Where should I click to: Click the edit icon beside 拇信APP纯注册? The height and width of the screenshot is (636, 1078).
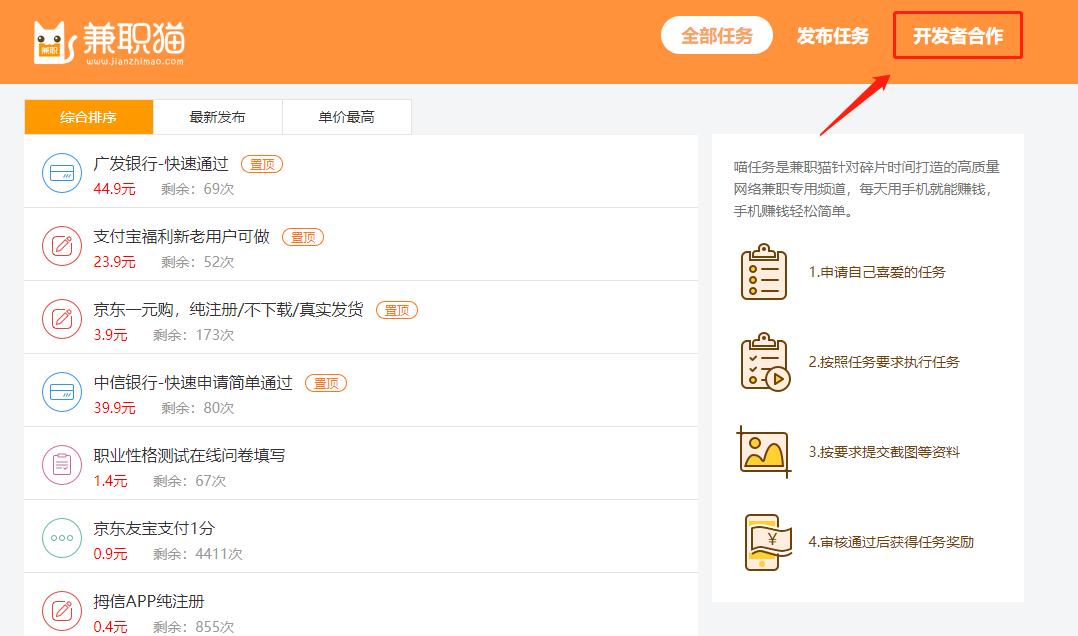click(x=62, y=611)
